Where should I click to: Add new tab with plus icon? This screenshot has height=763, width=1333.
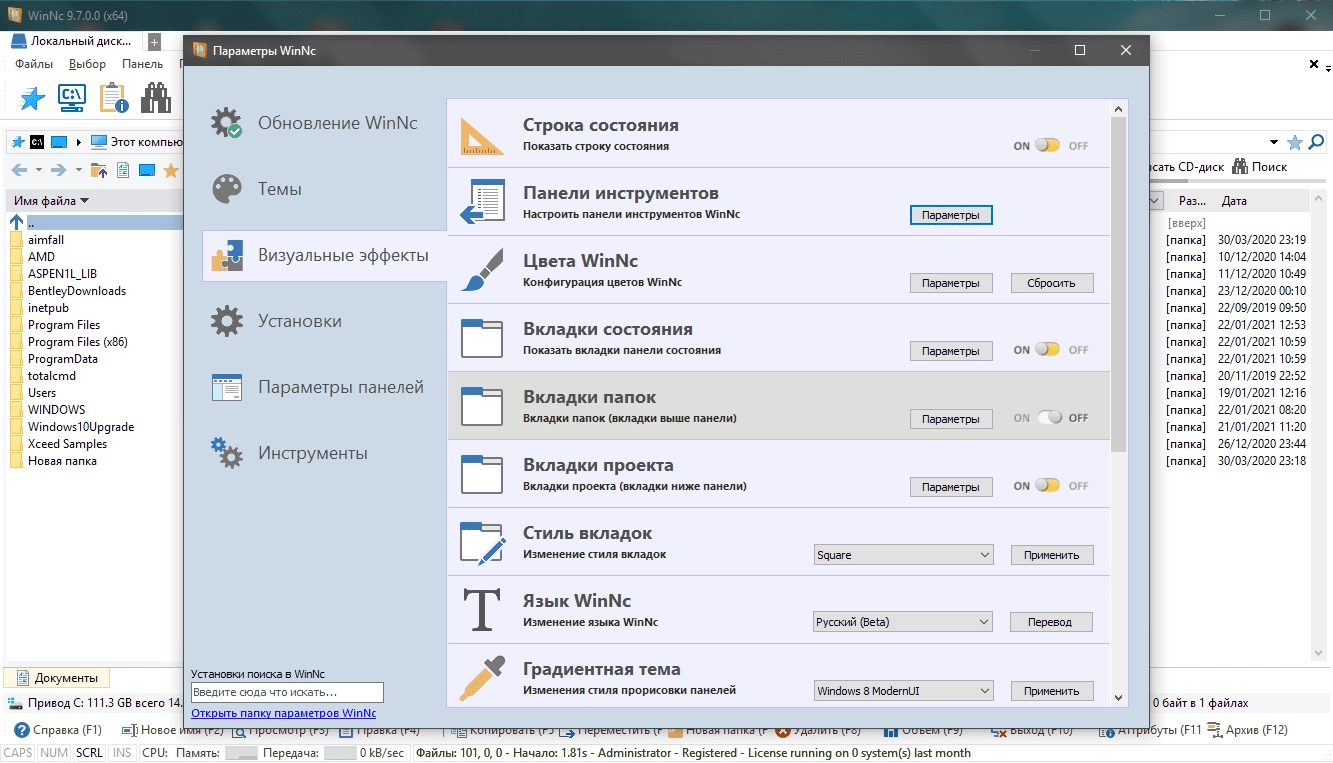pyautogui.click(x=154, y=42)
